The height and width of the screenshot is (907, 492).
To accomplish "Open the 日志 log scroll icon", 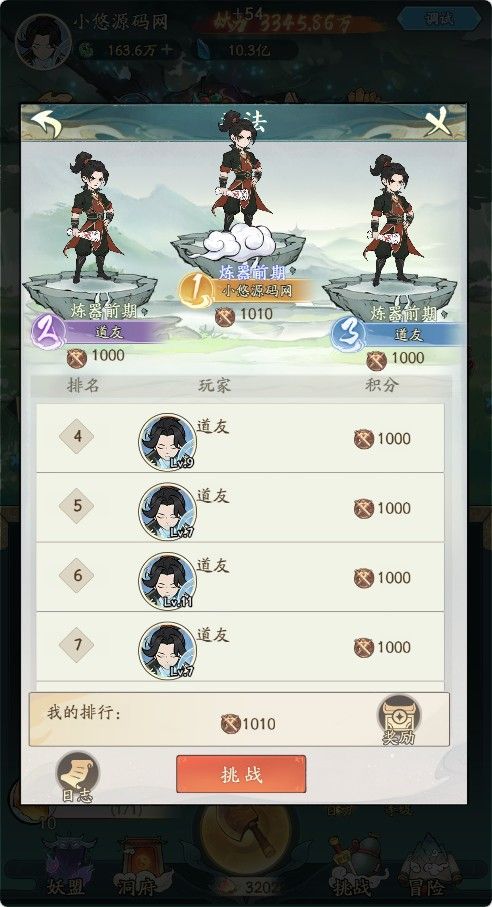I will (x=77, y=776).
